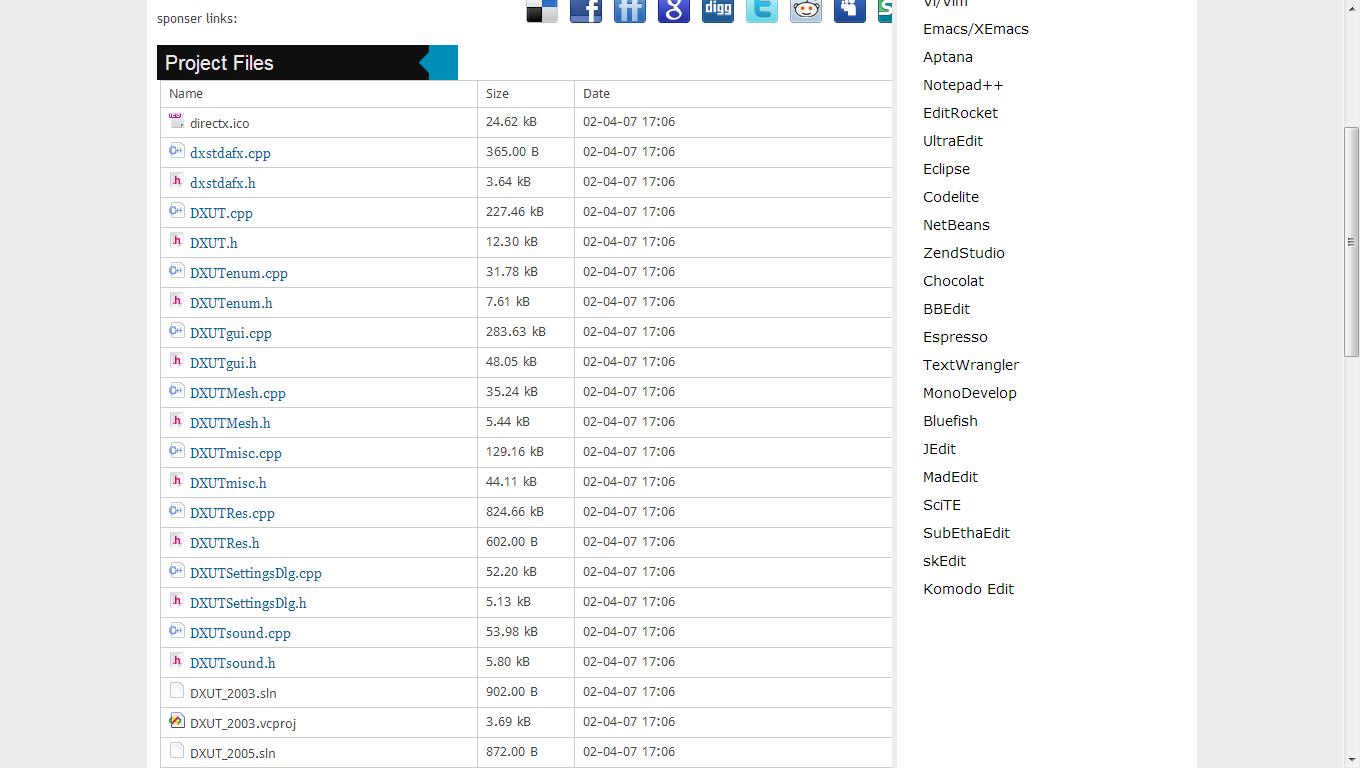Share on Reddit alien icon
The image size is (1360, 768).
[805, 10]
